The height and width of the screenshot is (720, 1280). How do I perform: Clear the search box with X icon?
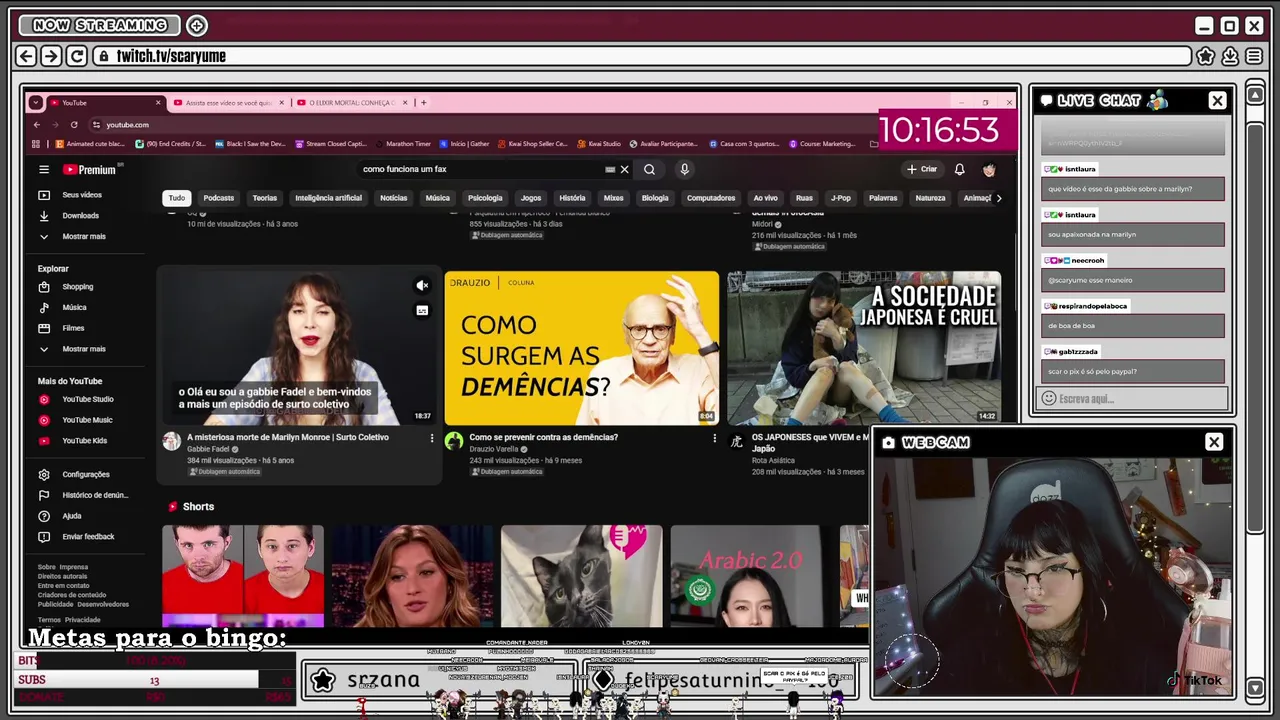click(x=625, y=170)
